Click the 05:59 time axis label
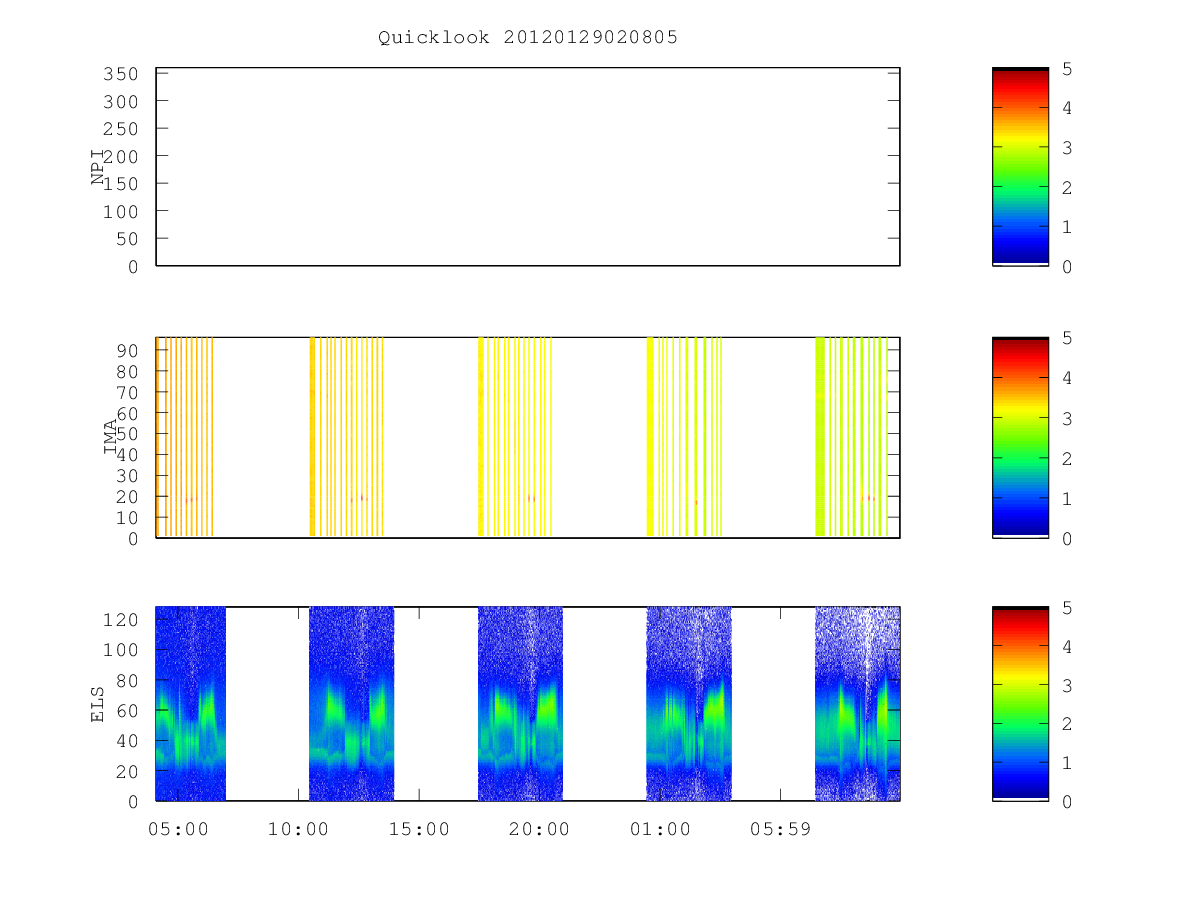This screenshot has width=1200, height=900. coord(780,829)
